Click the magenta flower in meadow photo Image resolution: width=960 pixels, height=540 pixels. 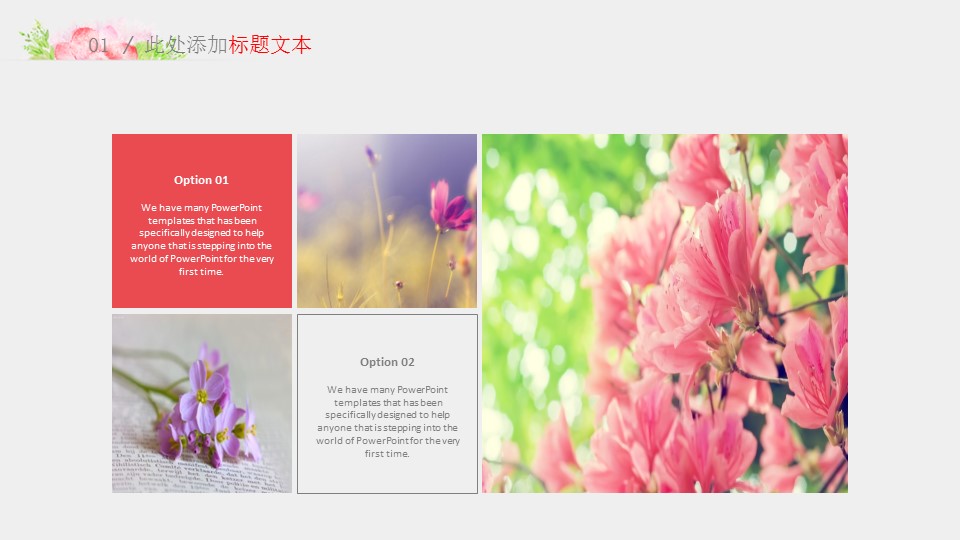(448, 207)
